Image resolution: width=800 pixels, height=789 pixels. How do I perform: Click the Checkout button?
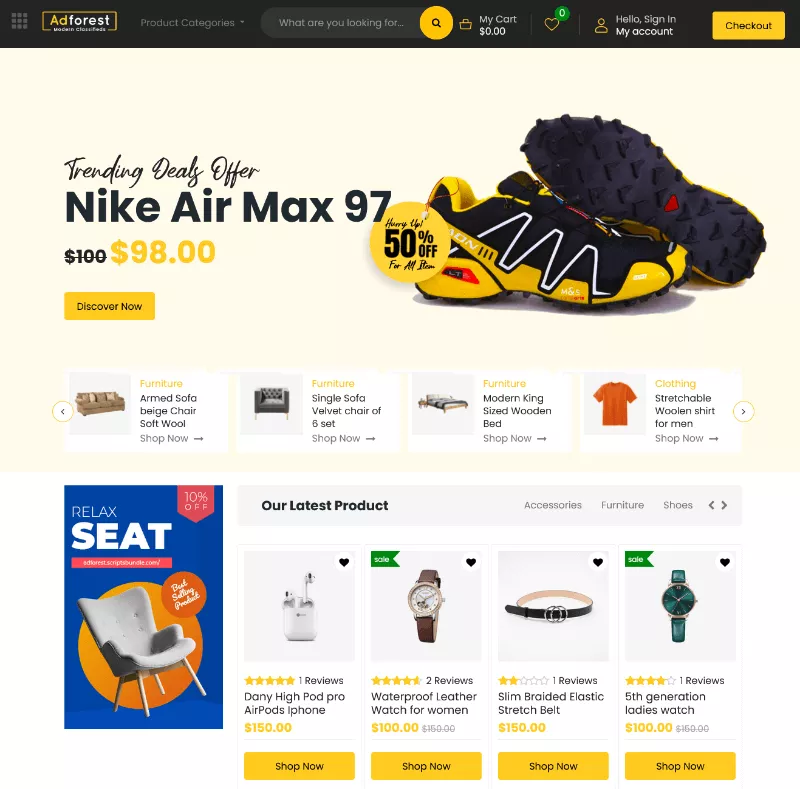(748, 26)
